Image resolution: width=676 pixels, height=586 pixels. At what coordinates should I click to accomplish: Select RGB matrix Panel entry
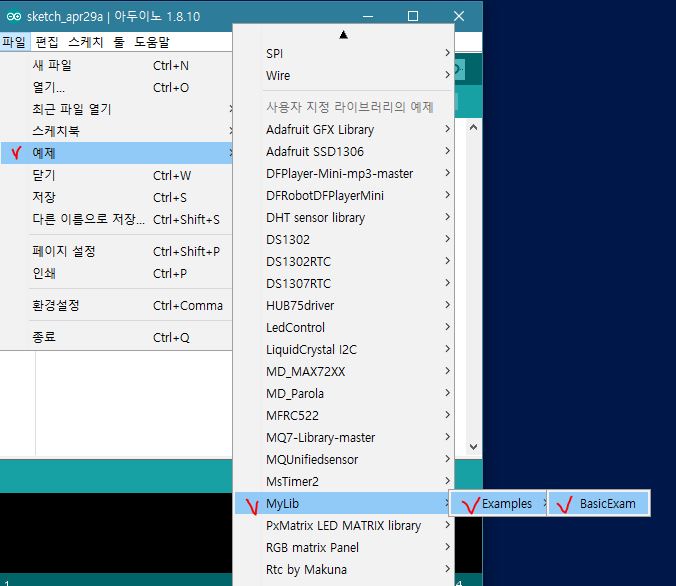[x=344, y=547]
